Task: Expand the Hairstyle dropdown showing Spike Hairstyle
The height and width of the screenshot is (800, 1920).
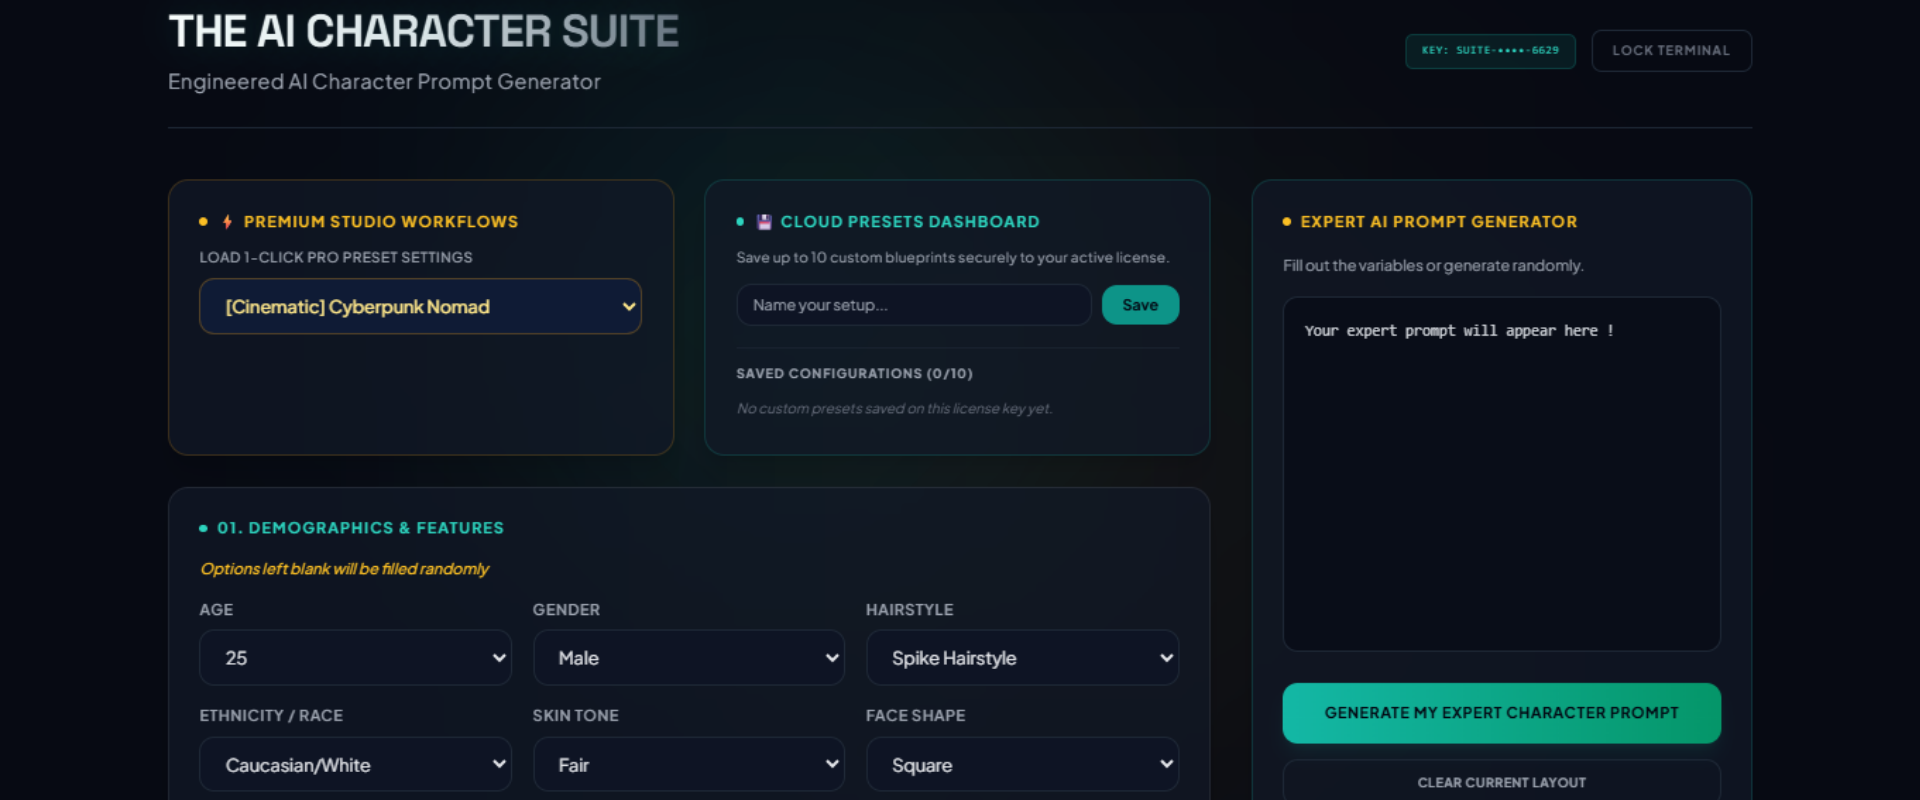Action: [1022, 658]
